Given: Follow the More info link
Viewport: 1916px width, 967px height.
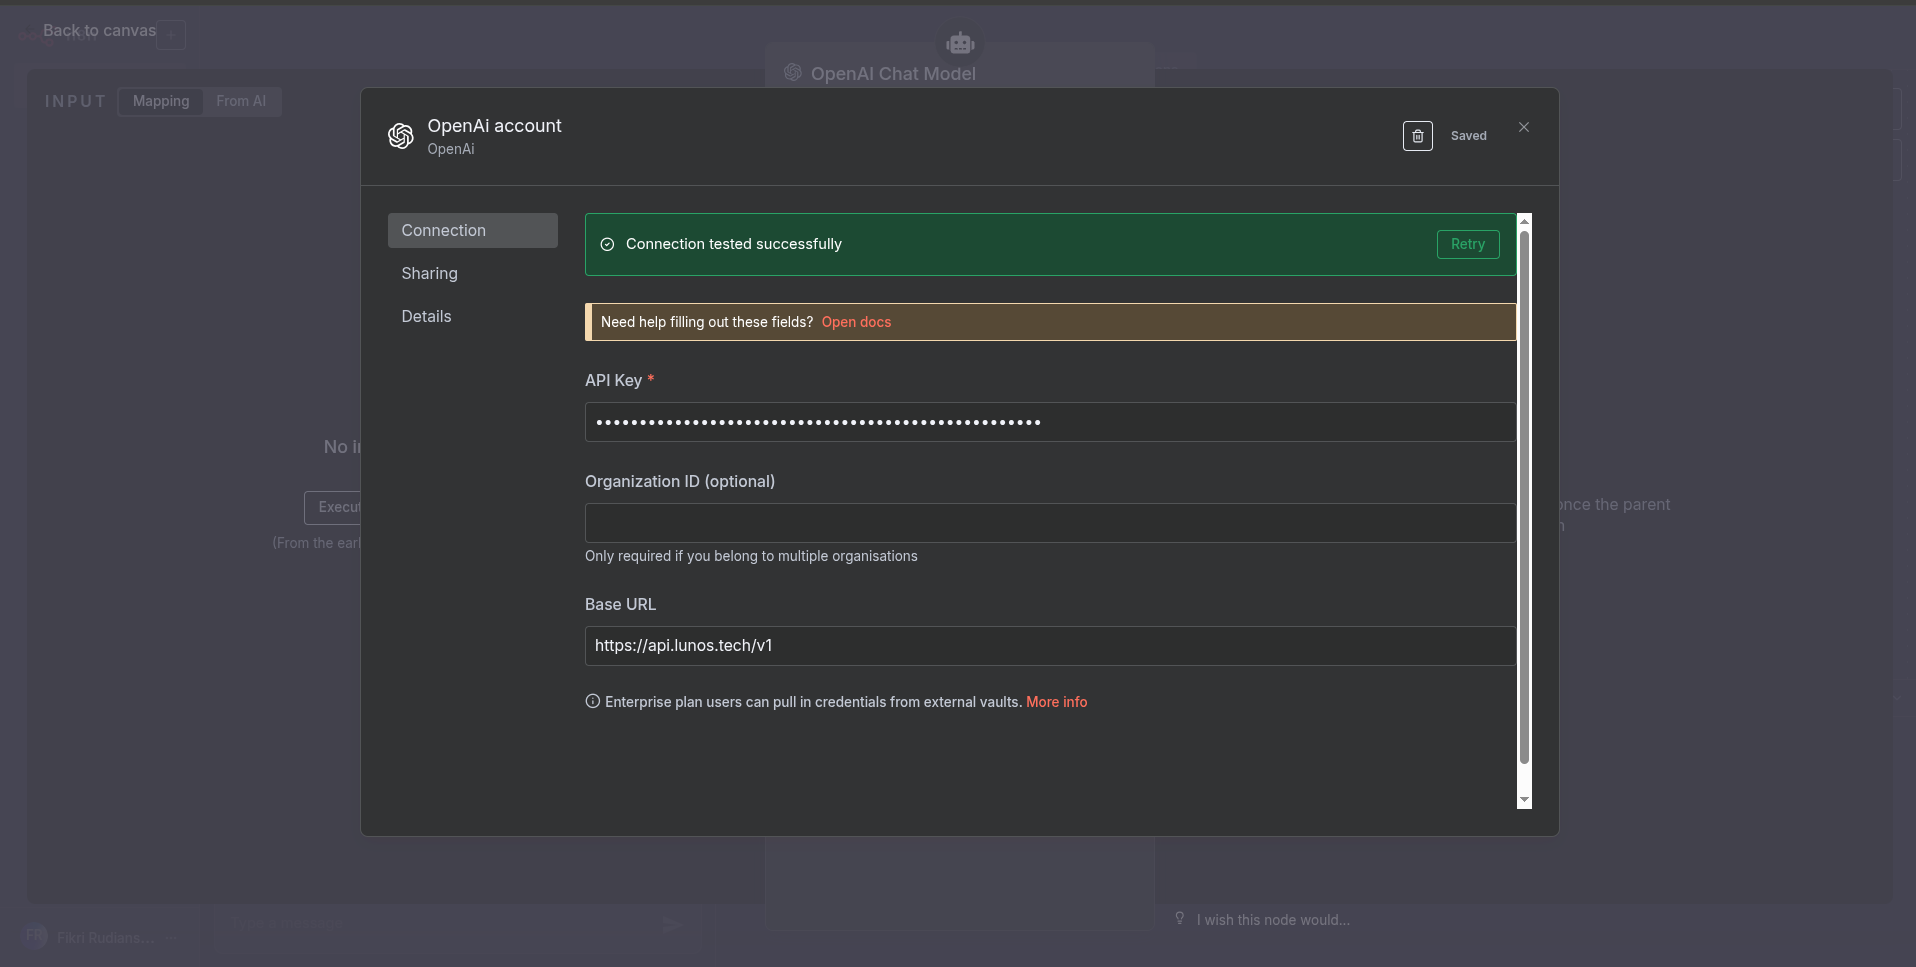Looking at the screenshot, I should coord(1056,702).
